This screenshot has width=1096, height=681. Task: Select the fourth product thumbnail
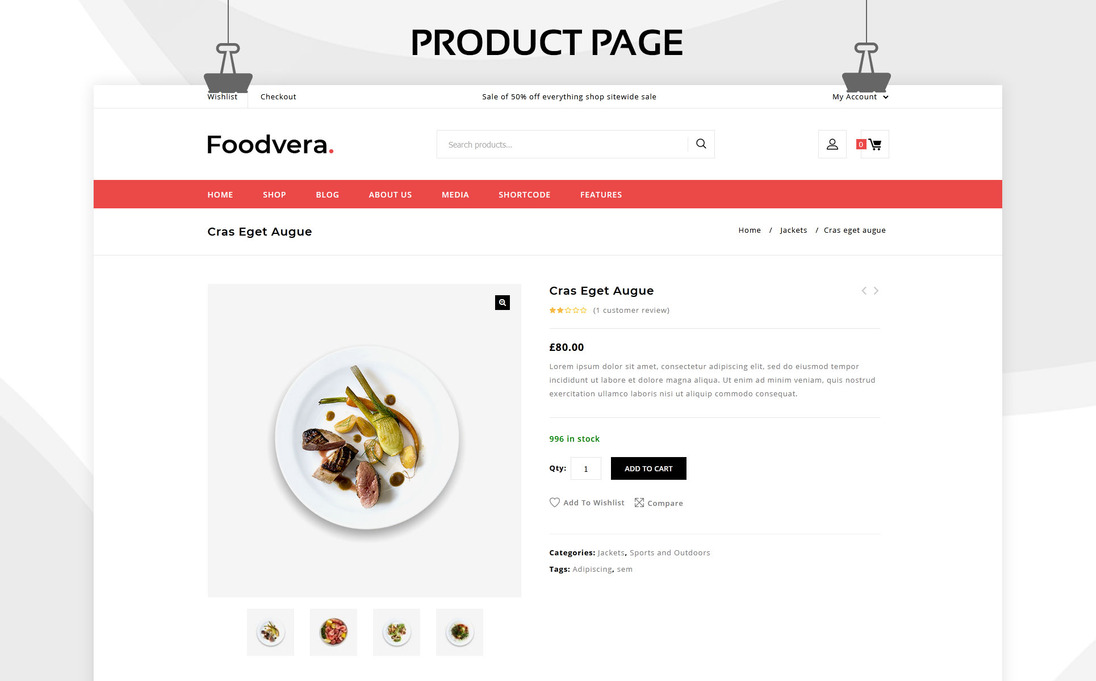pyautogui.click(x=459, y=632)
